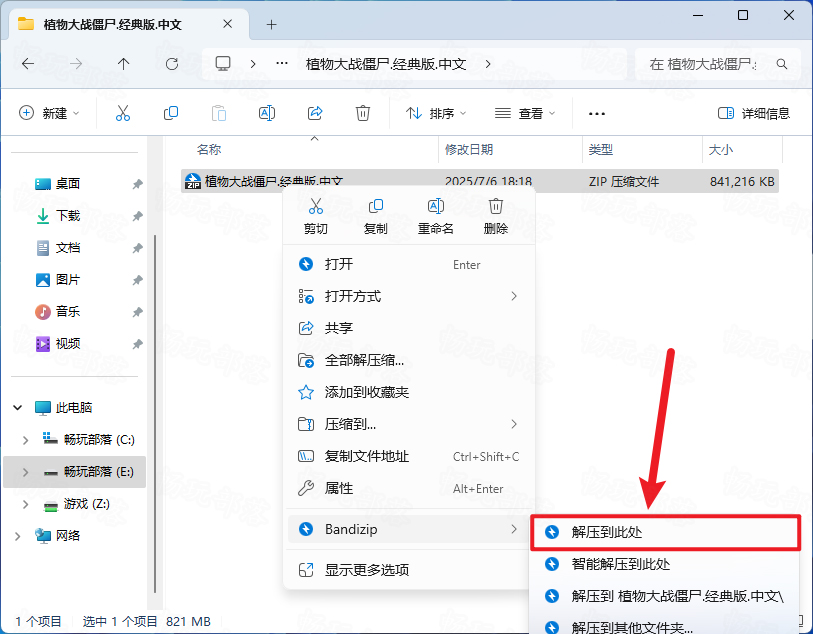This screenshot has width=813, height=634.
Task: Select 共享 in the context menu
Action: 410,328
